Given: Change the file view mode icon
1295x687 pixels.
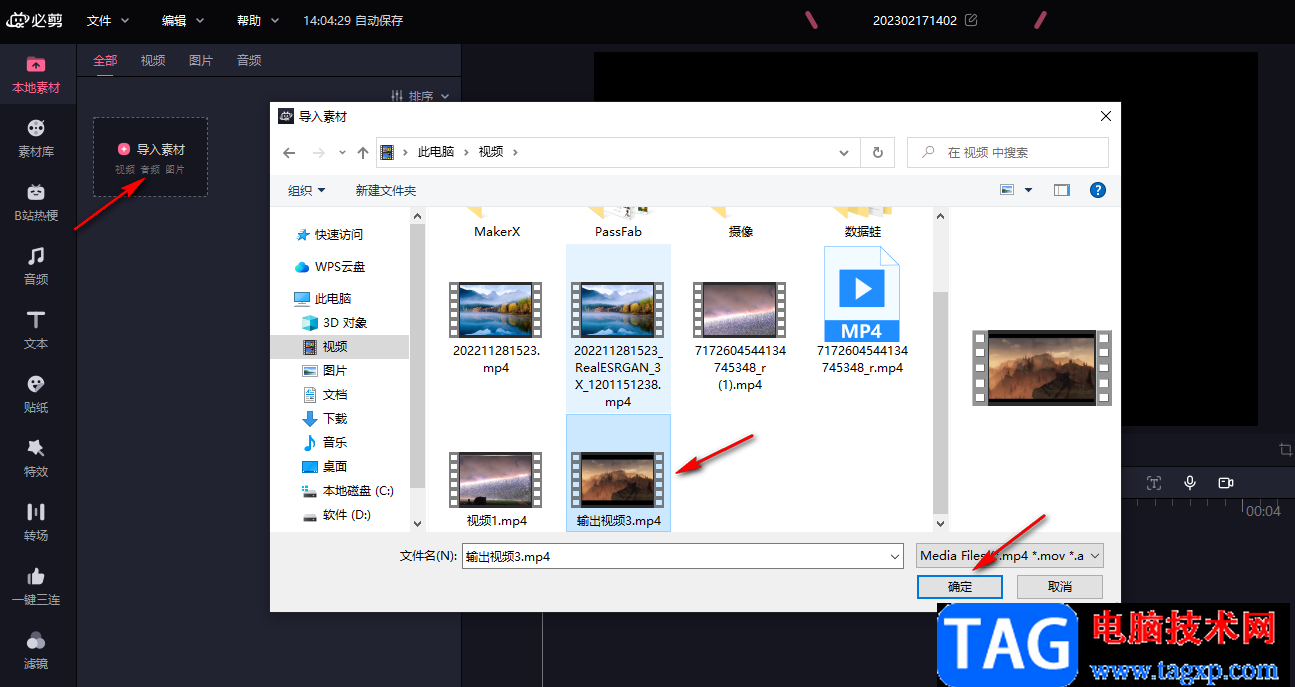Looking at the screenshot, I should [1007, 190].
